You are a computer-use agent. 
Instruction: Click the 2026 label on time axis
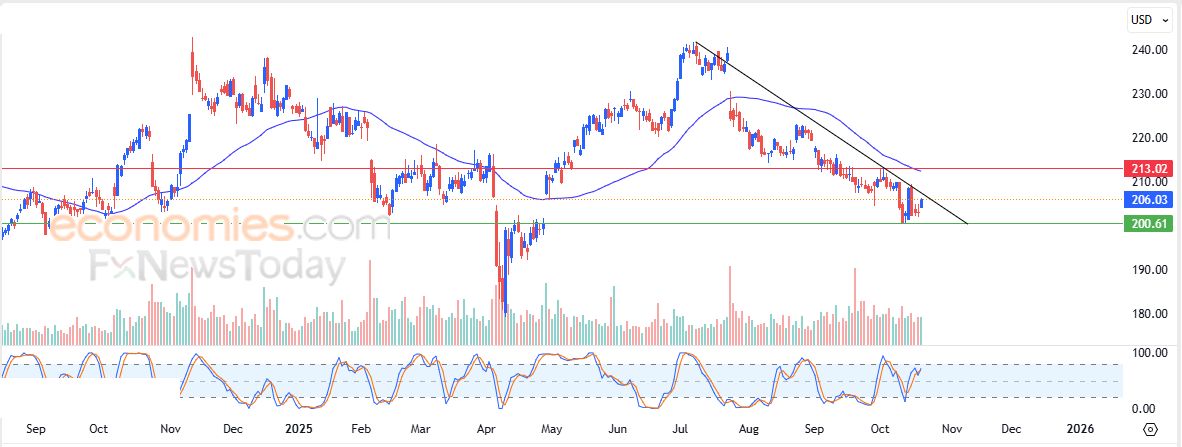click(1079, 429)
